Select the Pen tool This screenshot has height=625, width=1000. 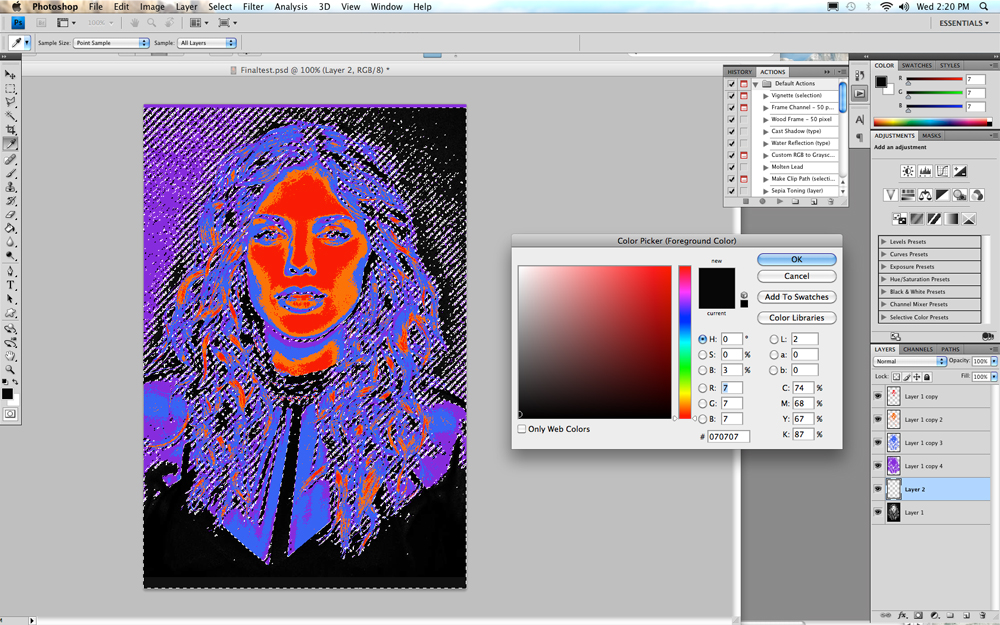10,271
